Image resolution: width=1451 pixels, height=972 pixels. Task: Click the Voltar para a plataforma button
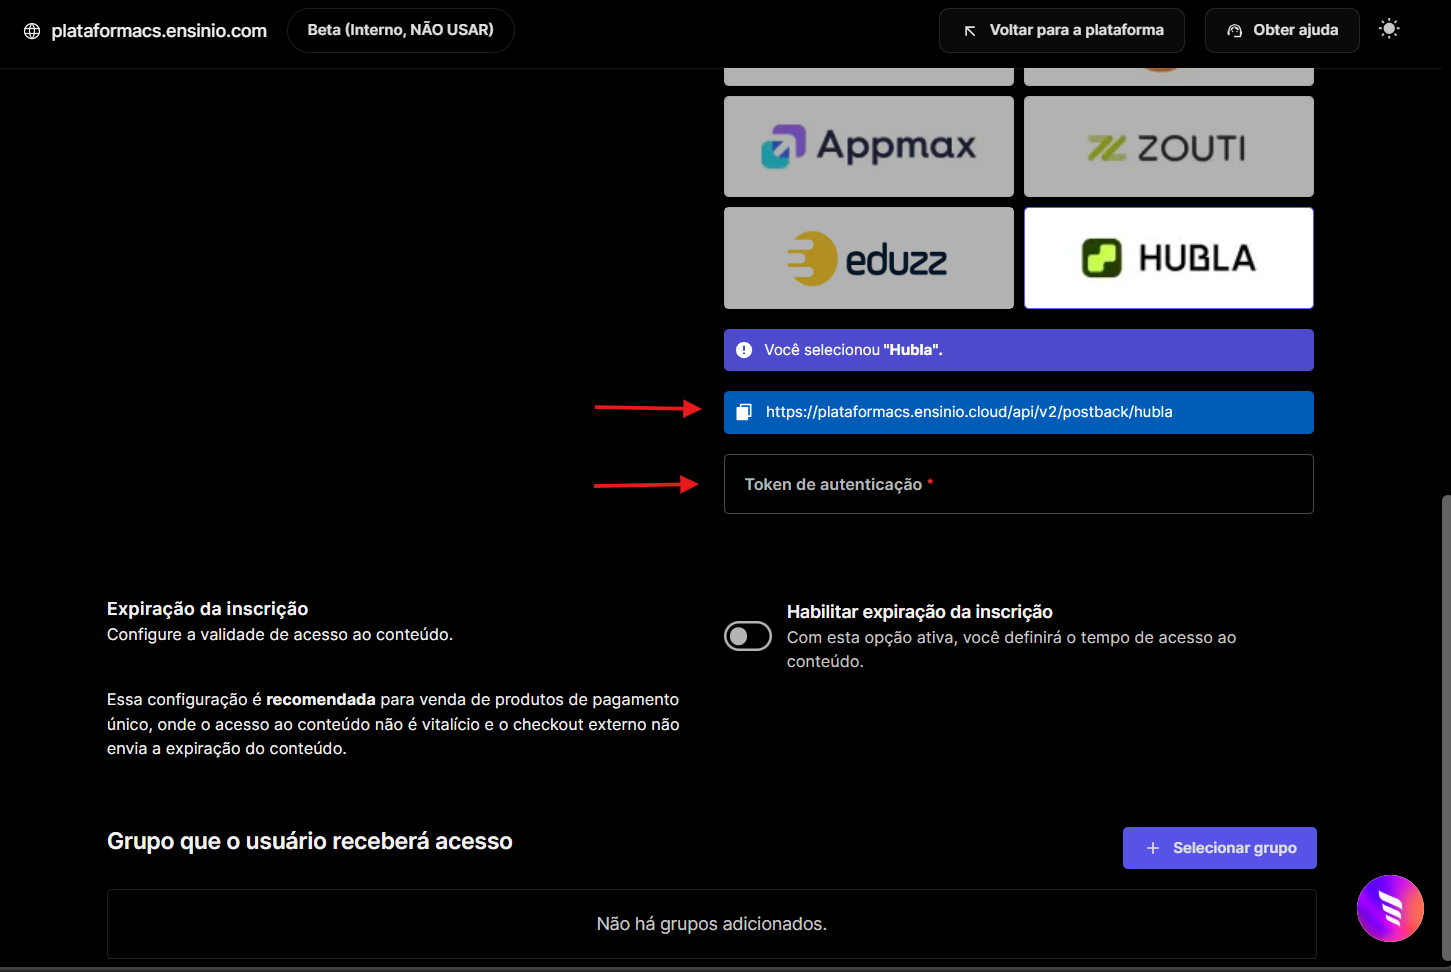pyautogui.click(x=1061, y=30)
